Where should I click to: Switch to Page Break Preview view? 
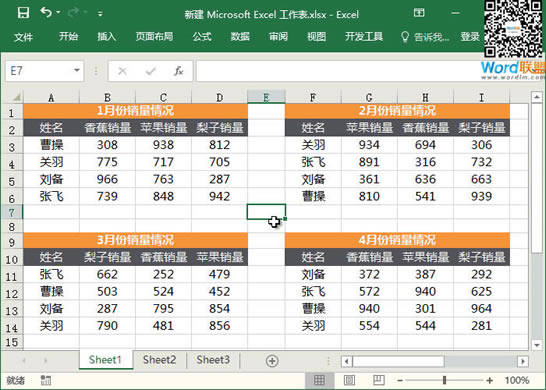379,380
